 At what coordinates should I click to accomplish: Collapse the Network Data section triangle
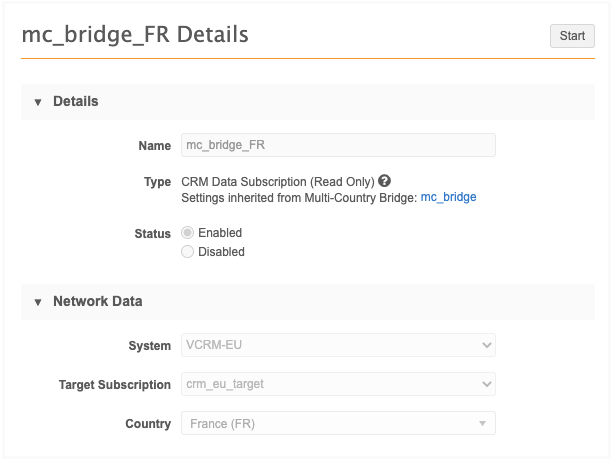(x=38, y=301)
